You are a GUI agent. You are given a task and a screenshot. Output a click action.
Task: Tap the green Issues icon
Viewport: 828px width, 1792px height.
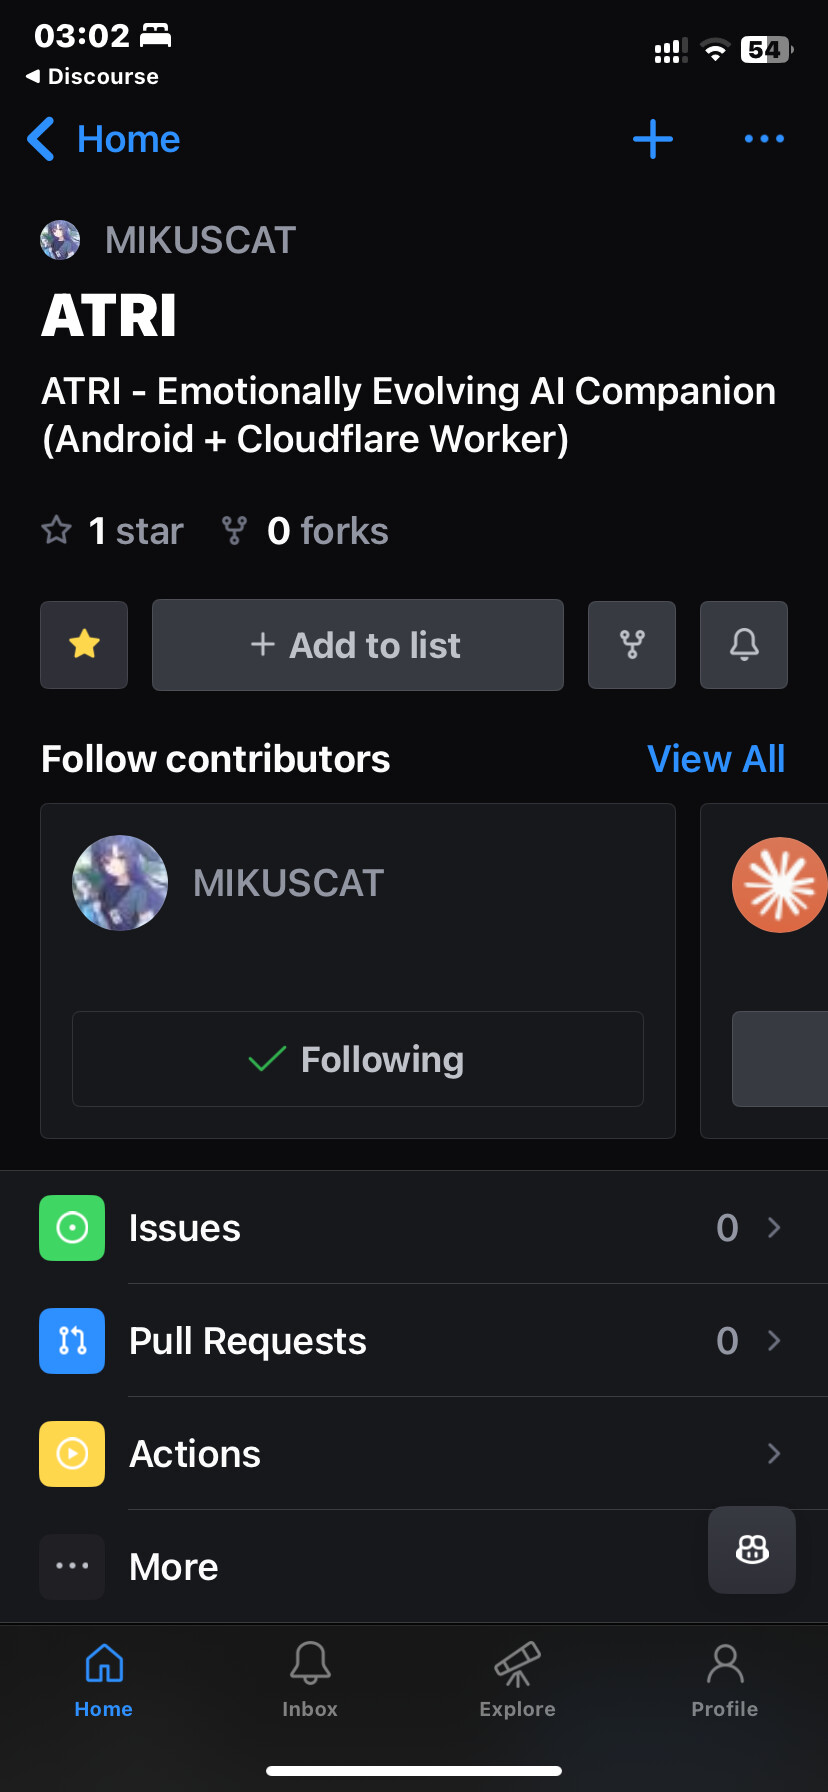pyautogui.click(x=72, y=1228)
